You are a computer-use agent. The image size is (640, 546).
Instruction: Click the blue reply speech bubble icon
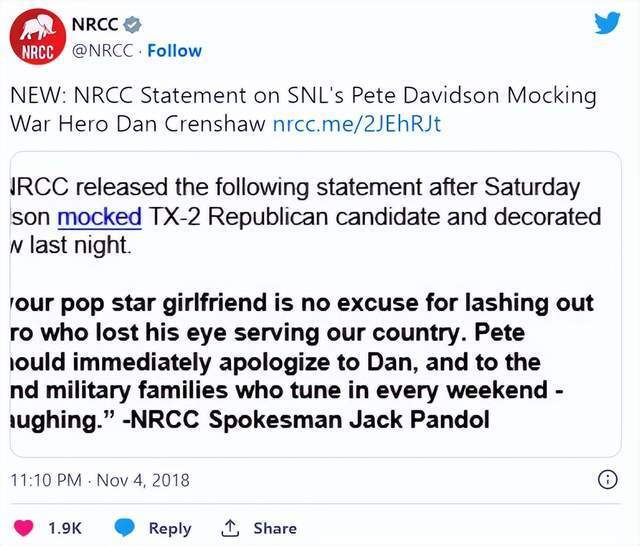point(125,528)
